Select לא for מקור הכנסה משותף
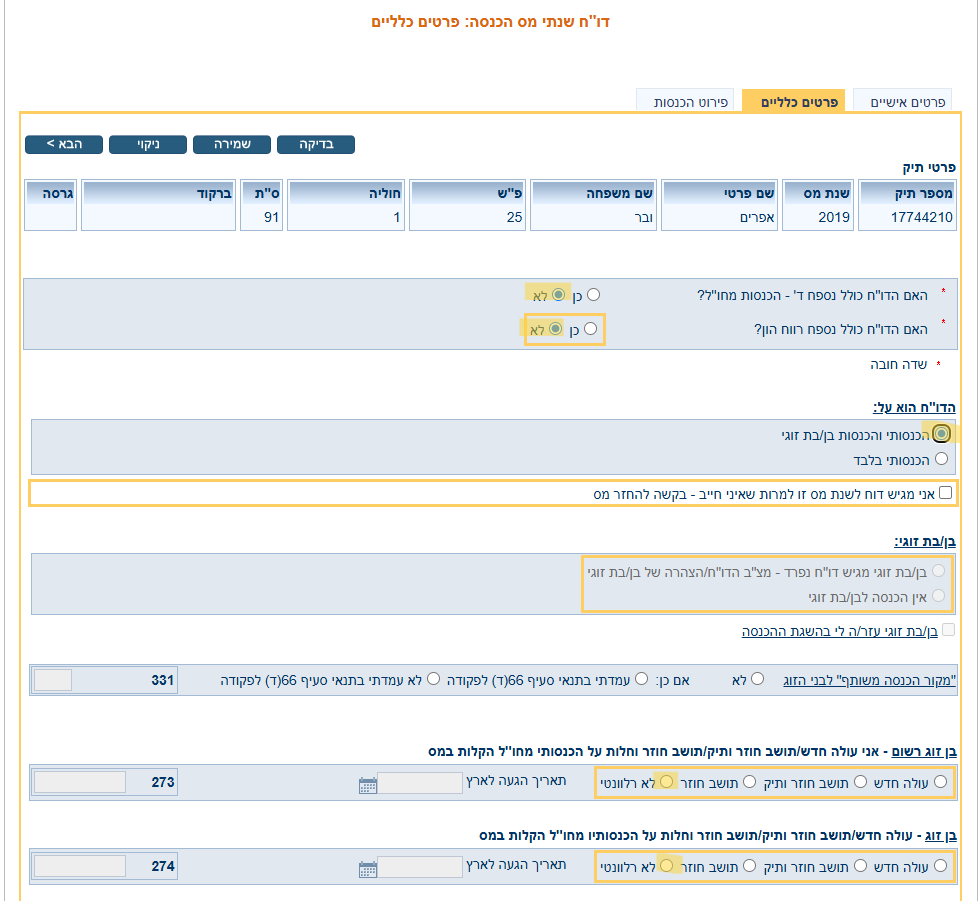Image resolution: width=979 pixels, height=901 pixels. click(757, 679)
